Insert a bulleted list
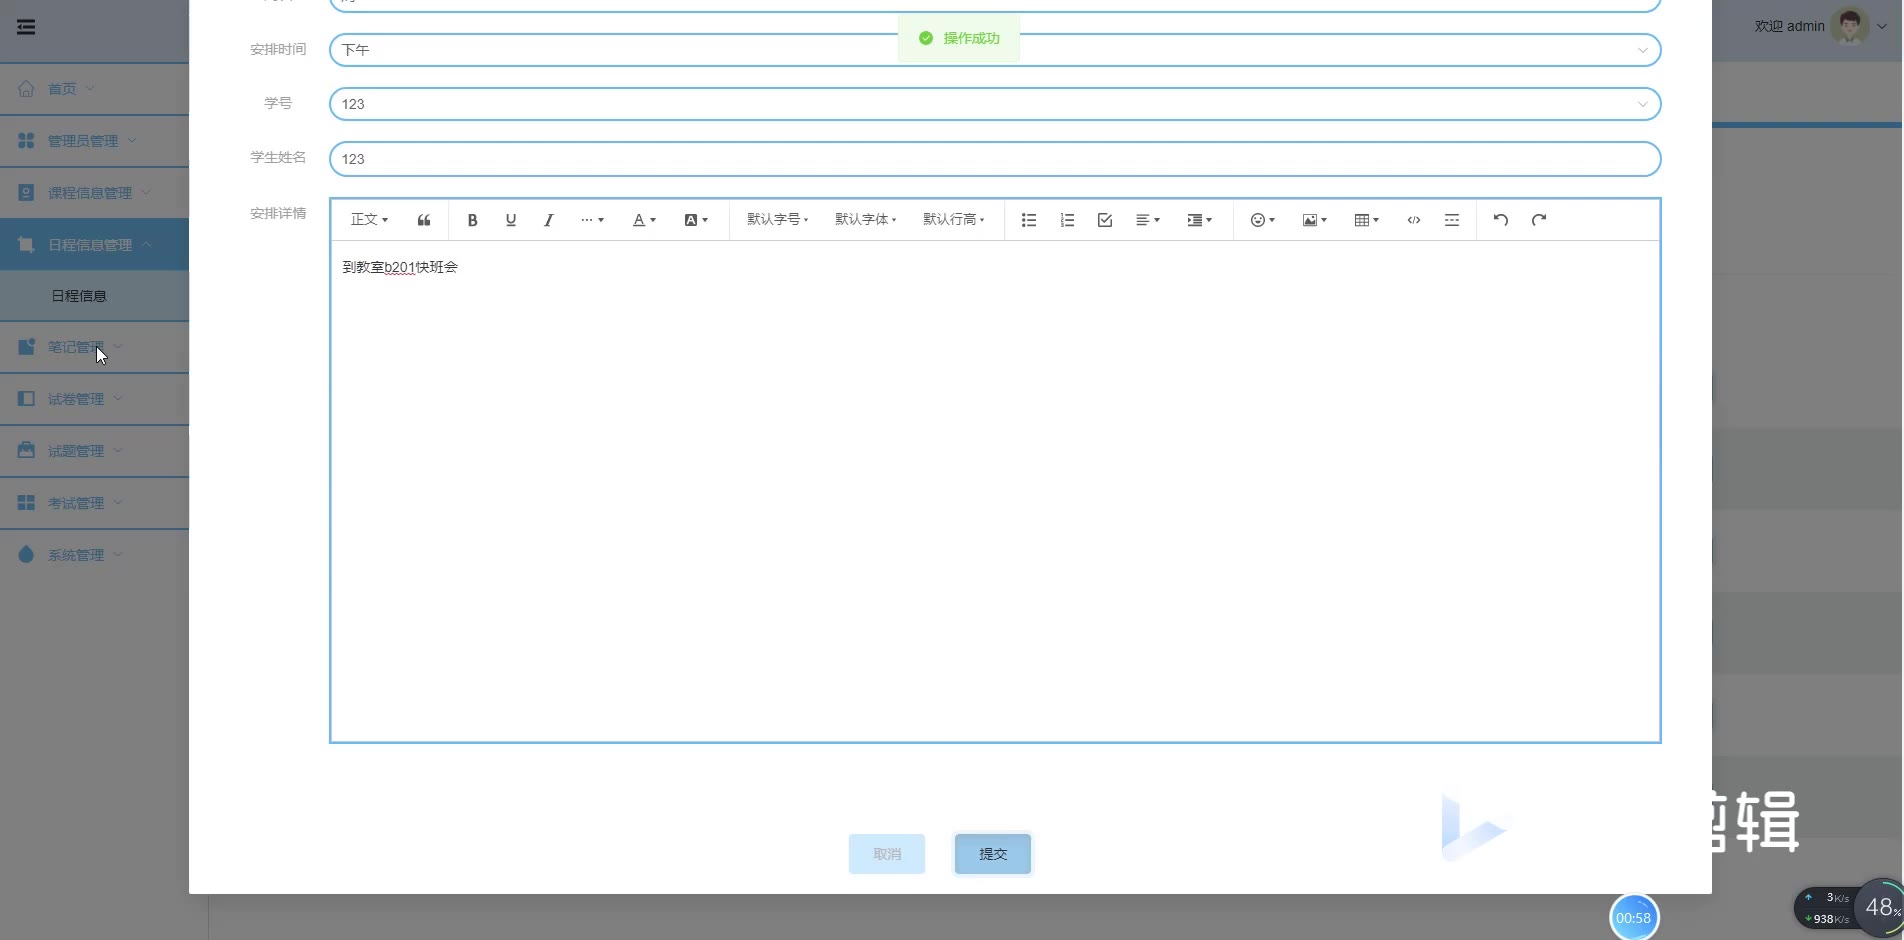 (1028, 220)
